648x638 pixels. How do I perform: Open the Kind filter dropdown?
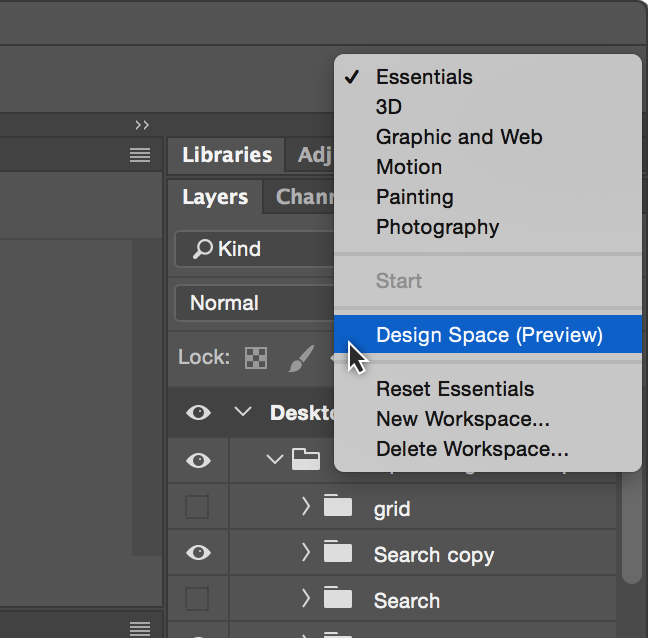click(255, 249)
